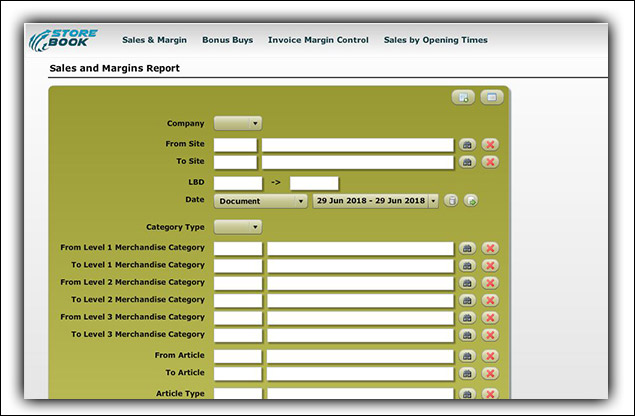The image size is (635, 416).
Task: Clear the To Level 2 Merchandise Category field
Action: [x=490, y=300]
